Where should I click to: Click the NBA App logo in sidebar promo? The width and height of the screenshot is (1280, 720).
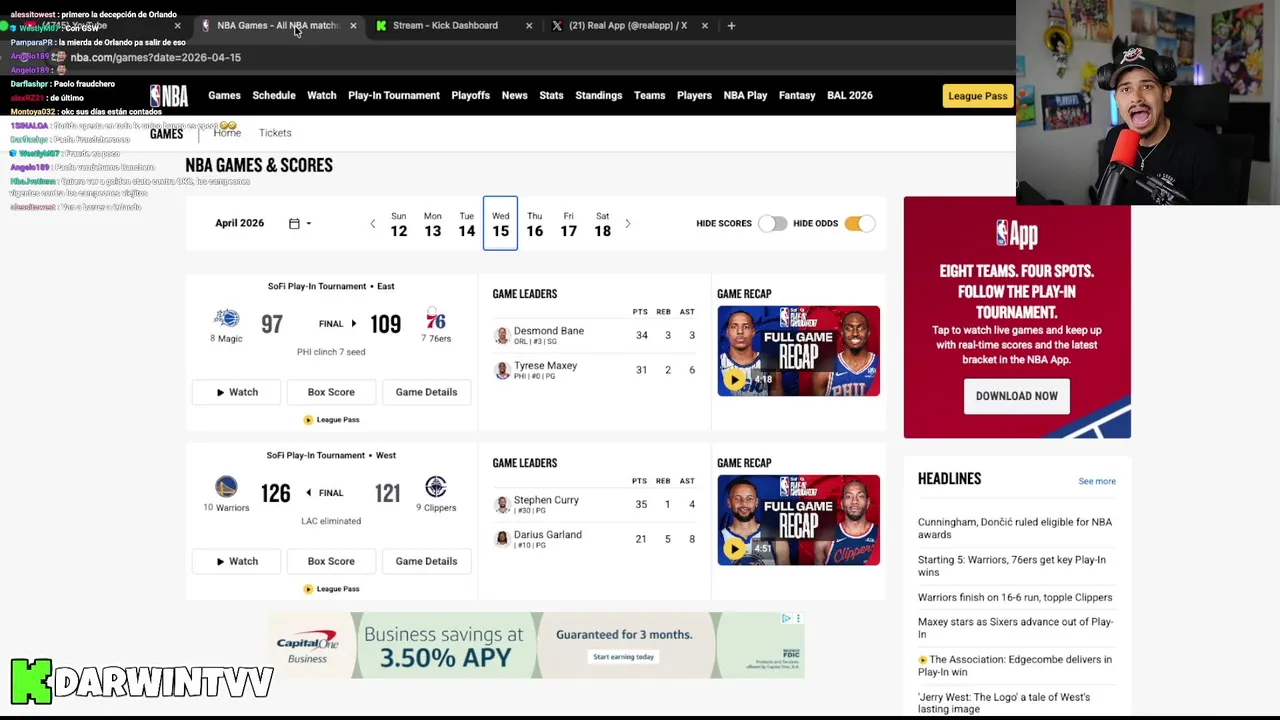1017,234
